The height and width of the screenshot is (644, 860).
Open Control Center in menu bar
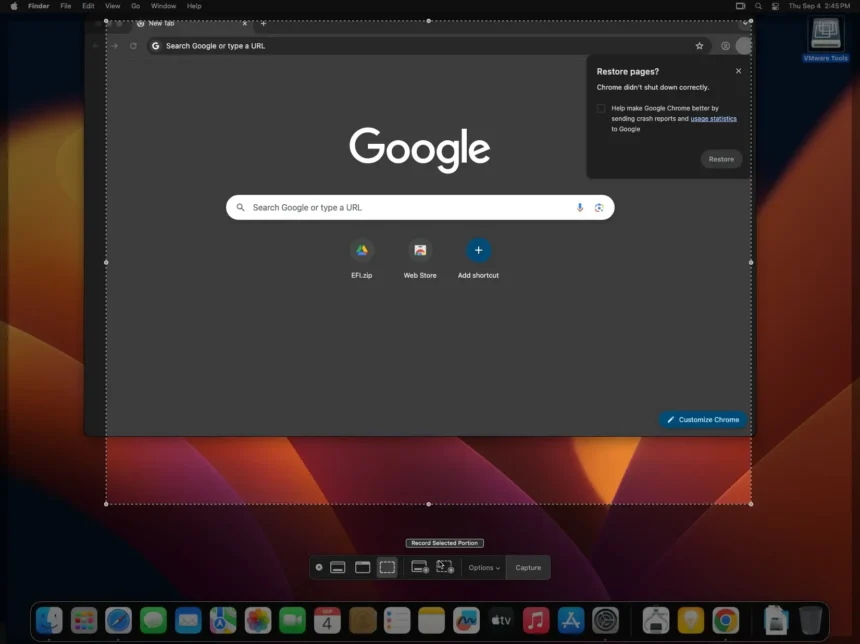tap(775, 6)
